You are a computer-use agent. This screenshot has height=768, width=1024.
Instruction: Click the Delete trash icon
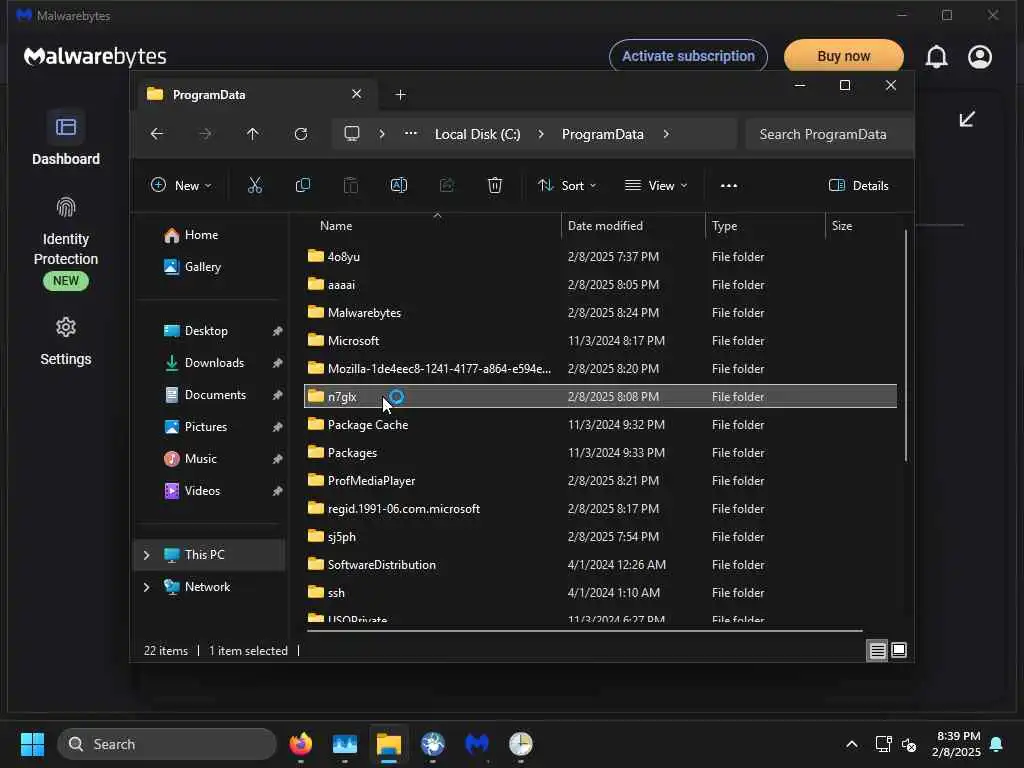494,185
